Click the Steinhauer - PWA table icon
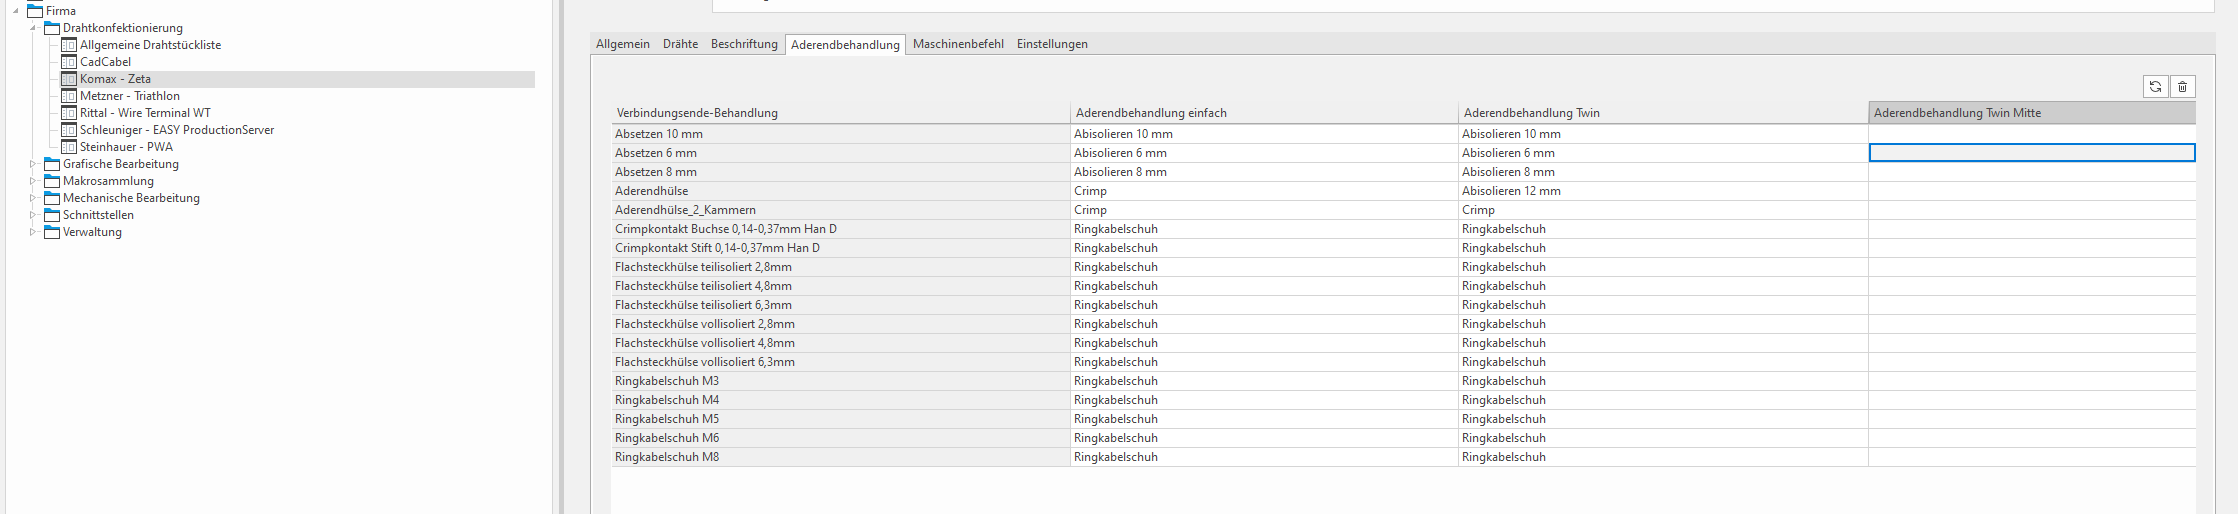 (x=69, y=147)
